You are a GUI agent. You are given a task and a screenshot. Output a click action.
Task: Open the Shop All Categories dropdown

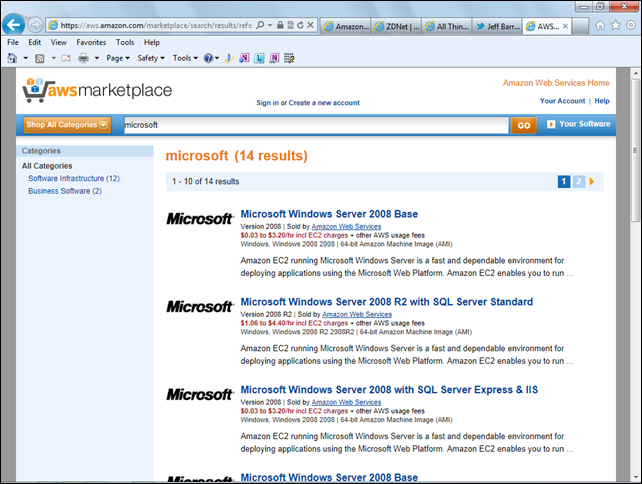67,124
